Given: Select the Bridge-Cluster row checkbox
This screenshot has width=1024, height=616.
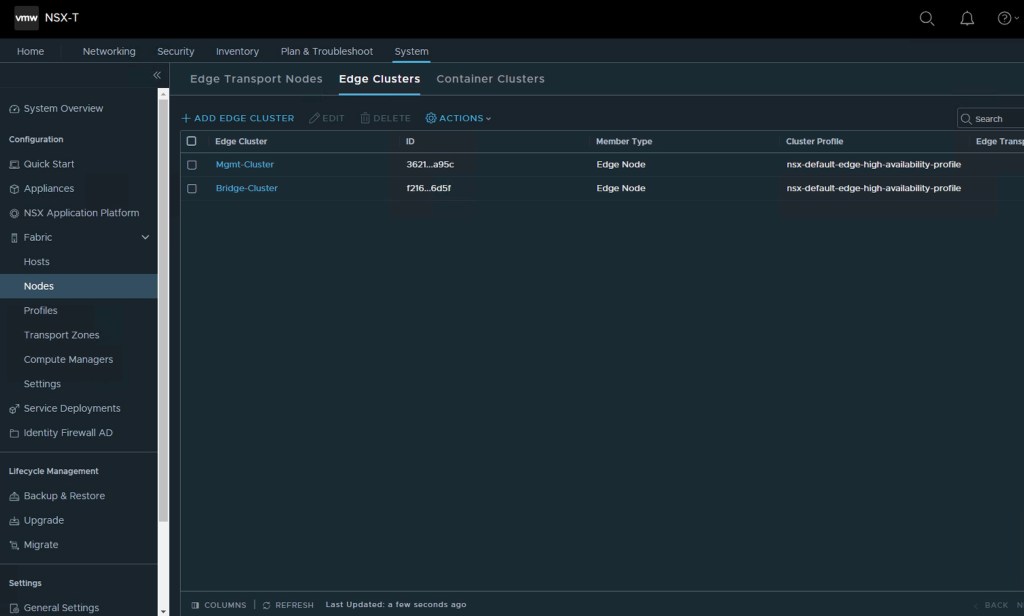Looking at the screenshot, I should click(x=192, y=189).
